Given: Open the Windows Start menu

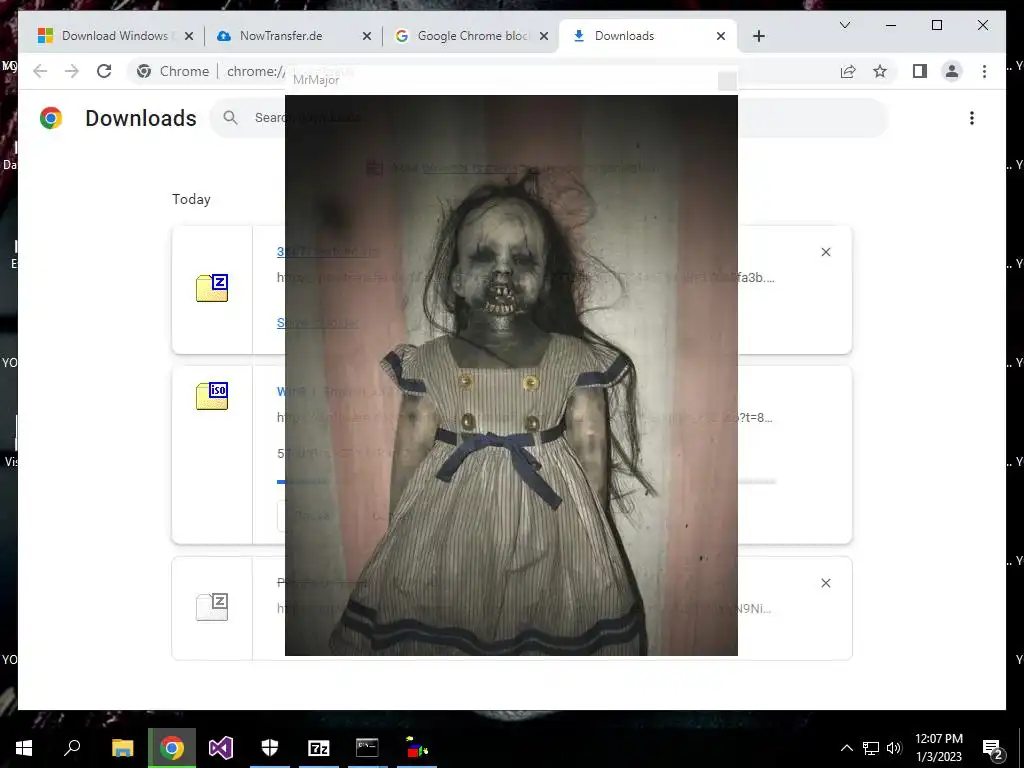Looking at the screenshot, I should tap(24, 748).
